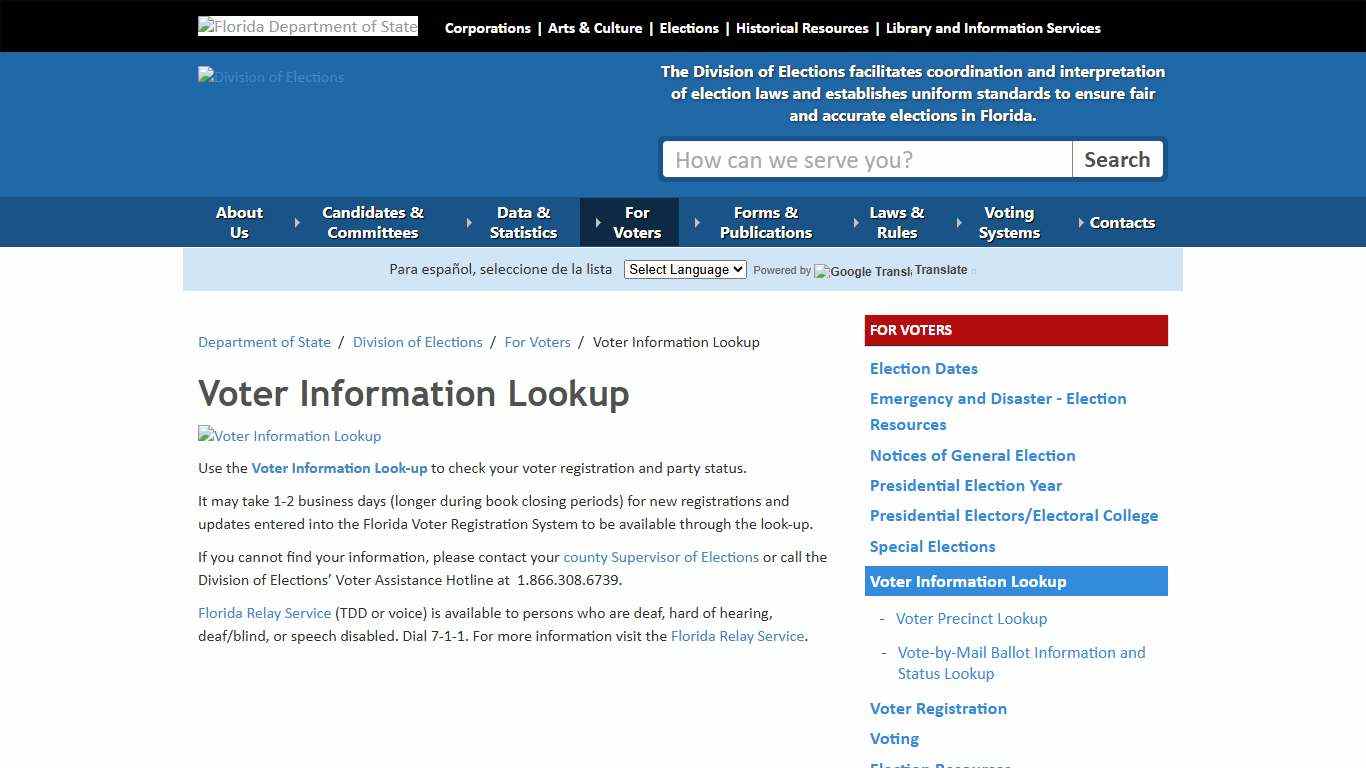This screenshot has height=768, width=1366.
Task: Select Election Dates in the sidebar
Action: pyautogui.click(x=923, y=368)
